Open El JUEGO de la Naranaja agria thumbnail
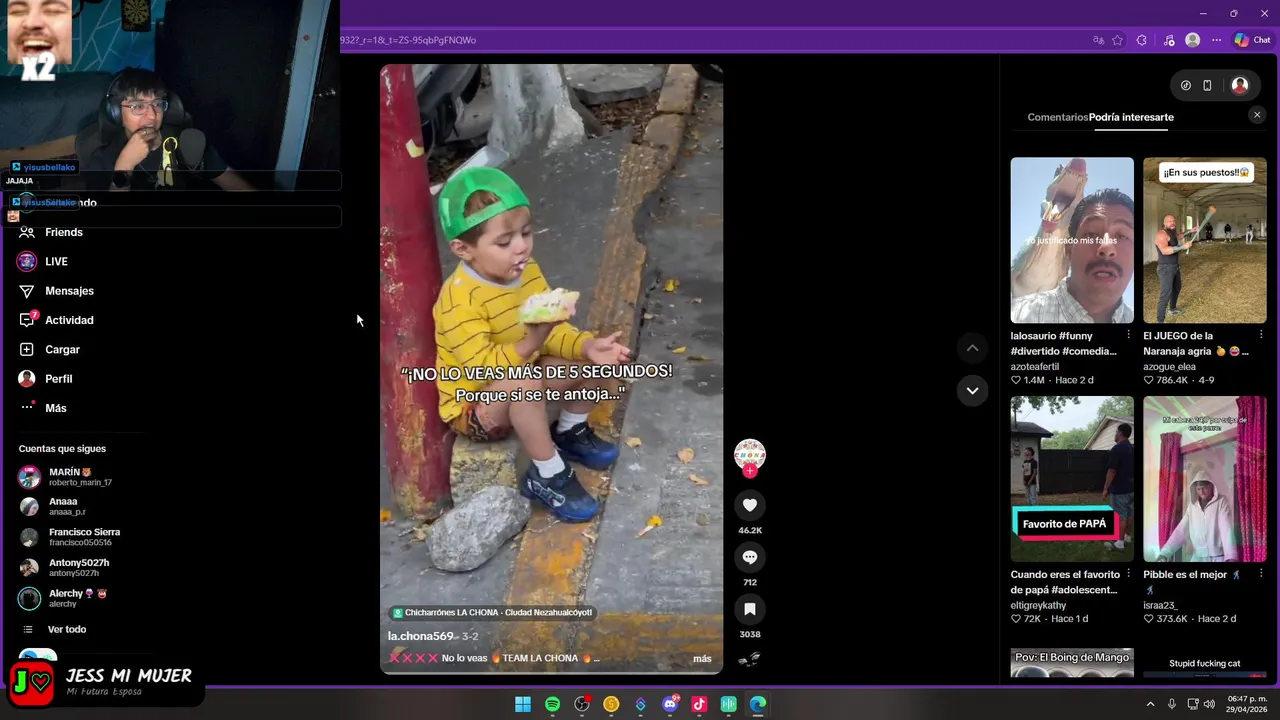Viewport: 1280px width, 720px height. coord(1205,240)
